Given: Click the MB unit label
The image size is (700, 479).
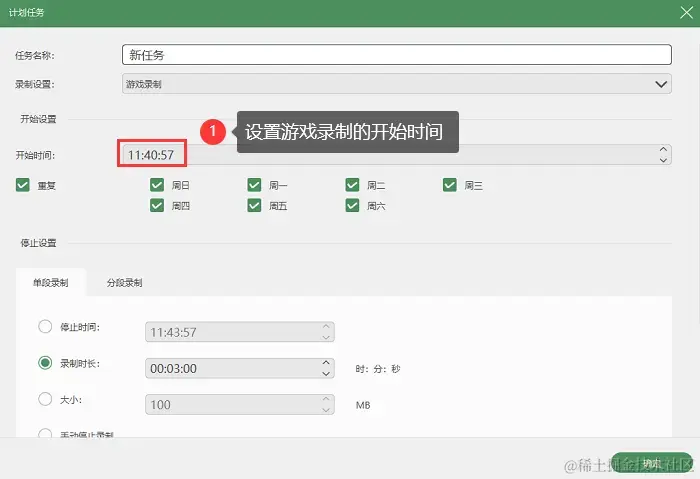Looking at the screenshot, I should coord(363,405).
